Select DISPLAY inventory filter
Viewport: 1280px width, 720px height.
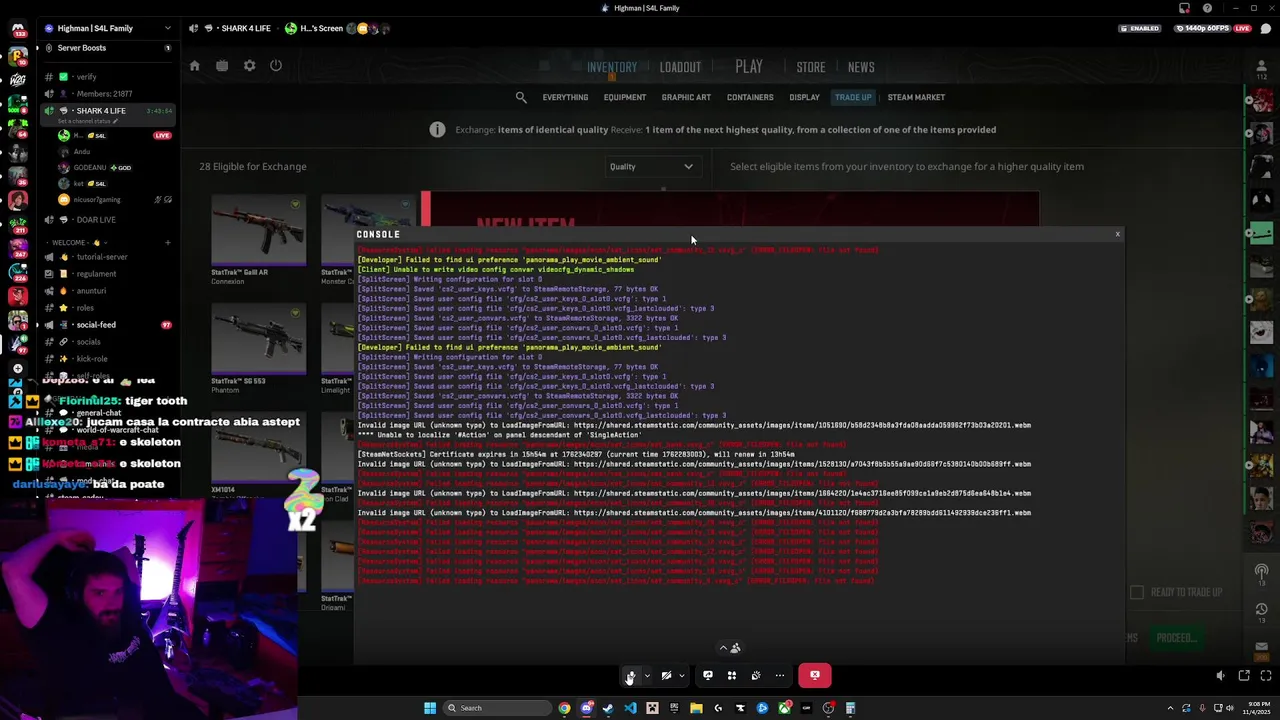pos(804,97)
